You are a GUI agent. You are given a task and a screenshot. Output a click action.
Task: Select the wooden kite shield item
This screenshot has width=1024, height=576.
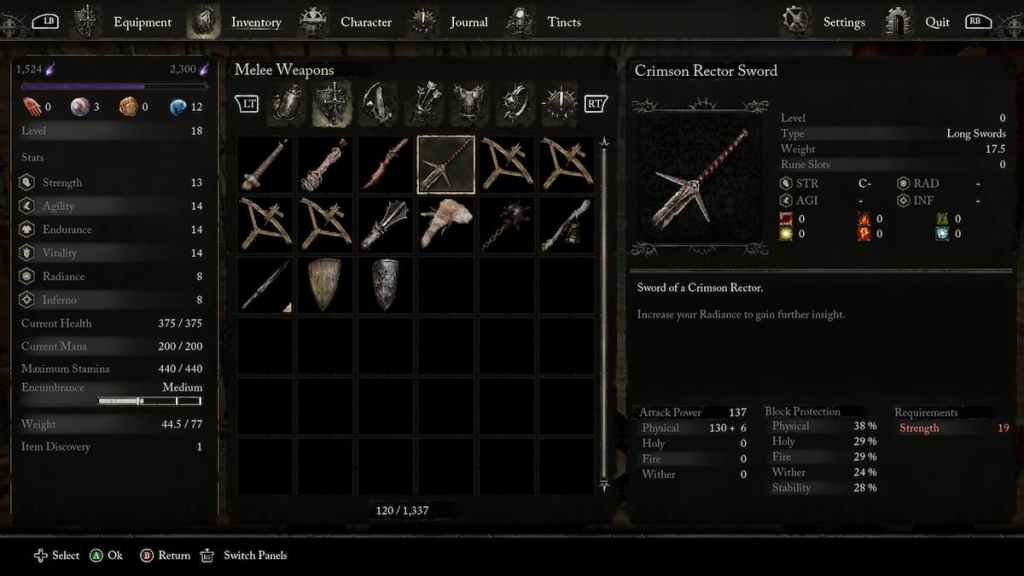point(325,284)
